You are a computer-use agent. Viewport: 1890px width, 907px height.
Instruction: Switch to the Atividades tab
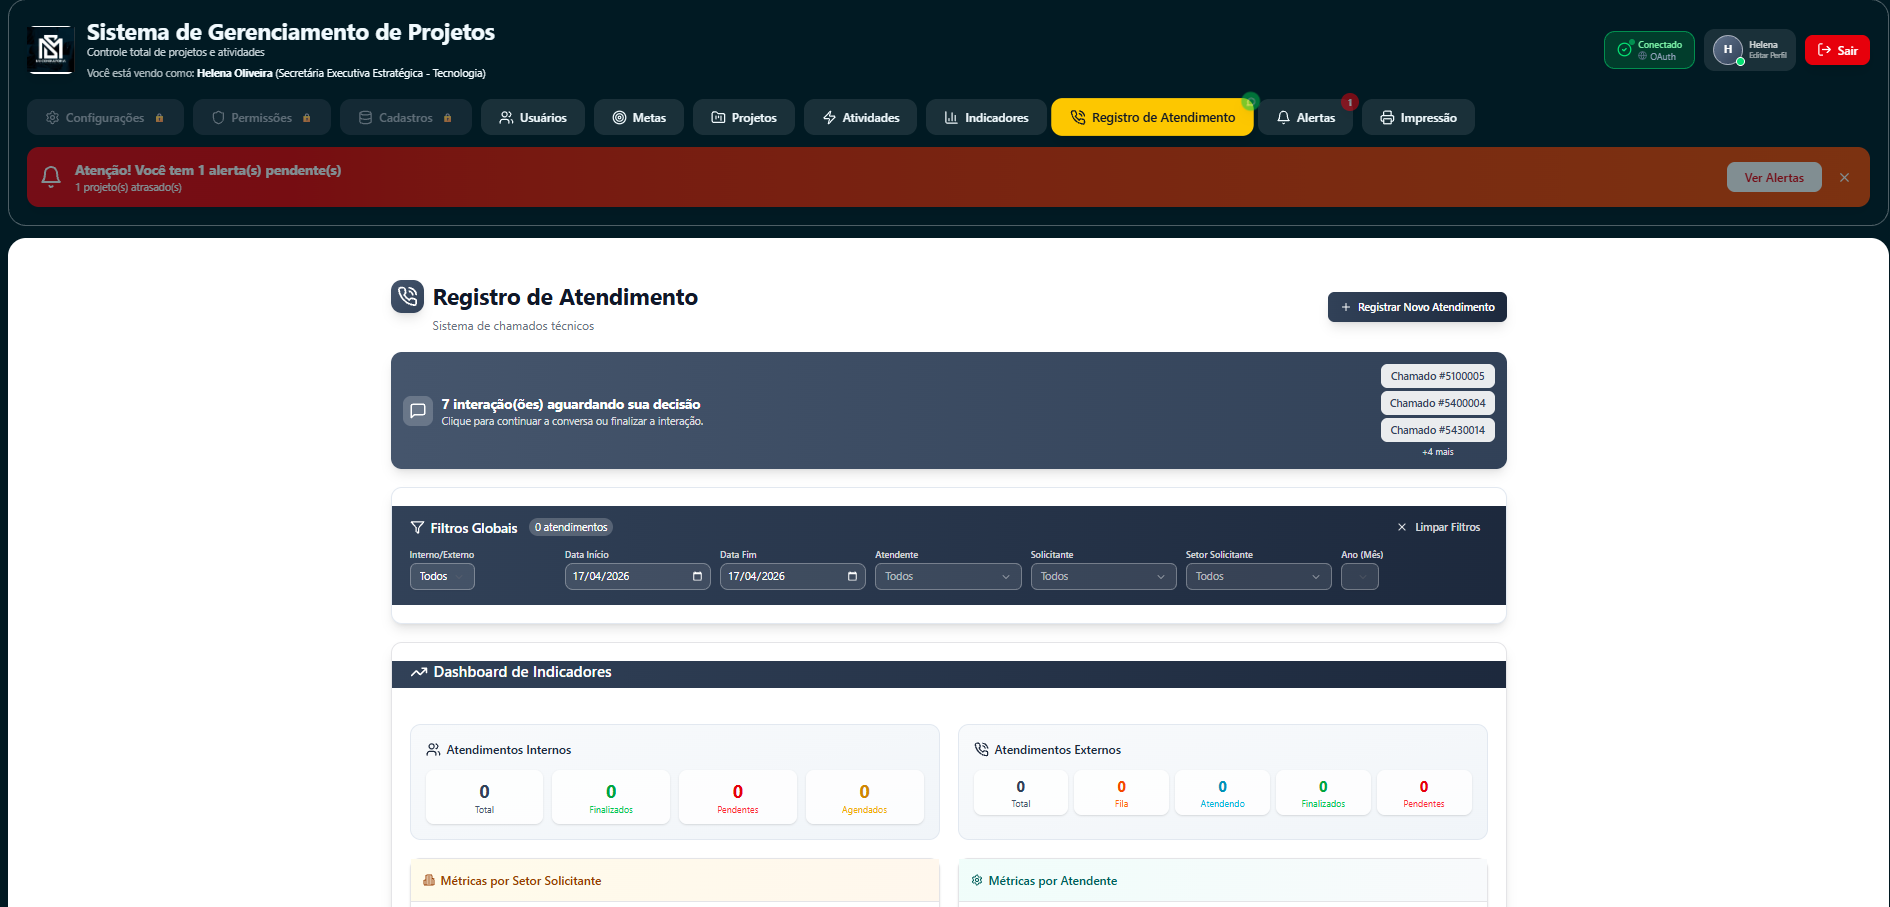861,117
